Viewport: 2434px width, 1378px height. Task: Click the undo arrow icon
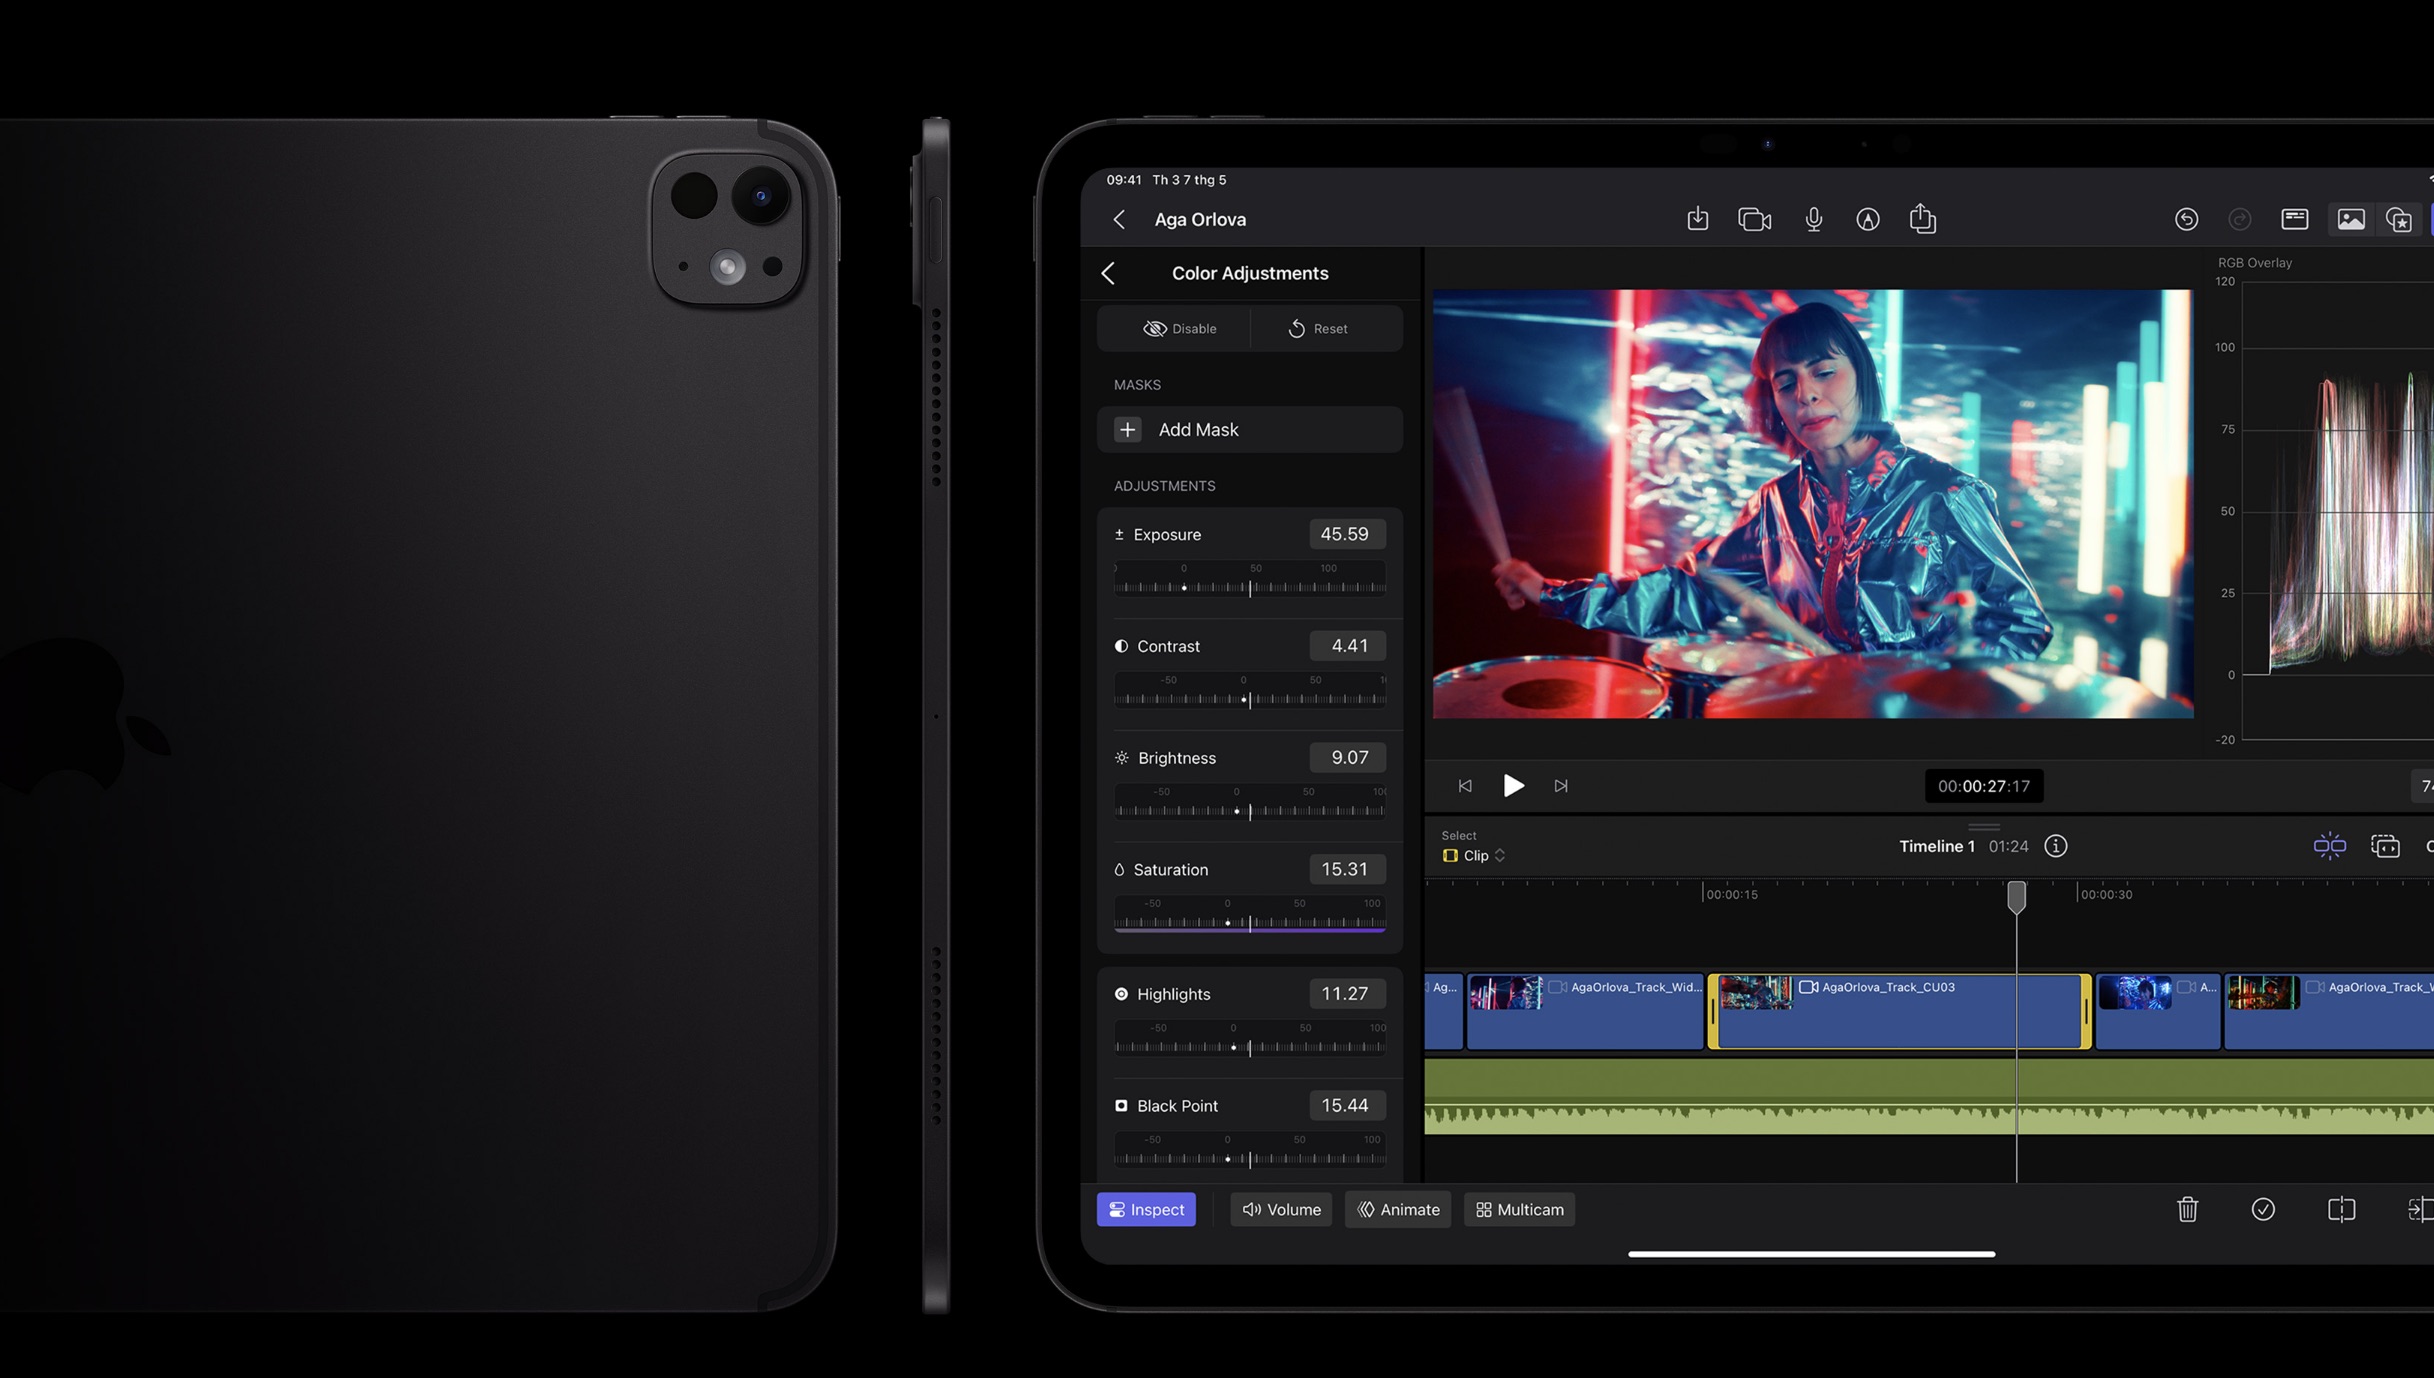point(2186,219)
